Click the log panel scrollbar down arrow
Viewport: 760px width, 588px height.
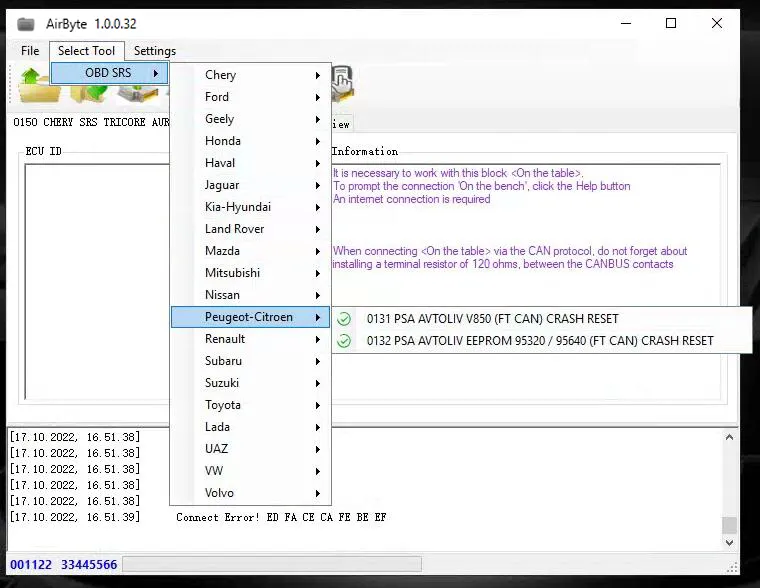[729, 542]
